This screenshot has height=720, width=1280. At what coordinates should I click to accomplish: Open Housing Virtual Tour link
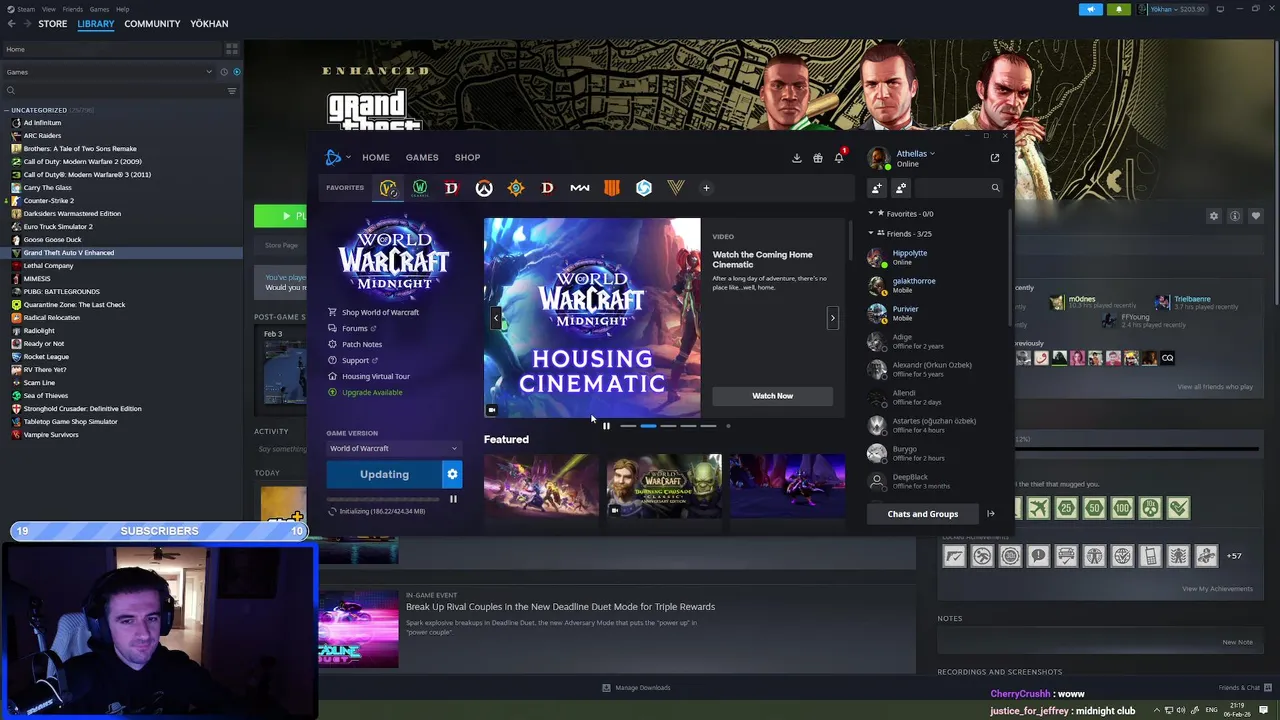pyautogui.click(x=376, y=376)
